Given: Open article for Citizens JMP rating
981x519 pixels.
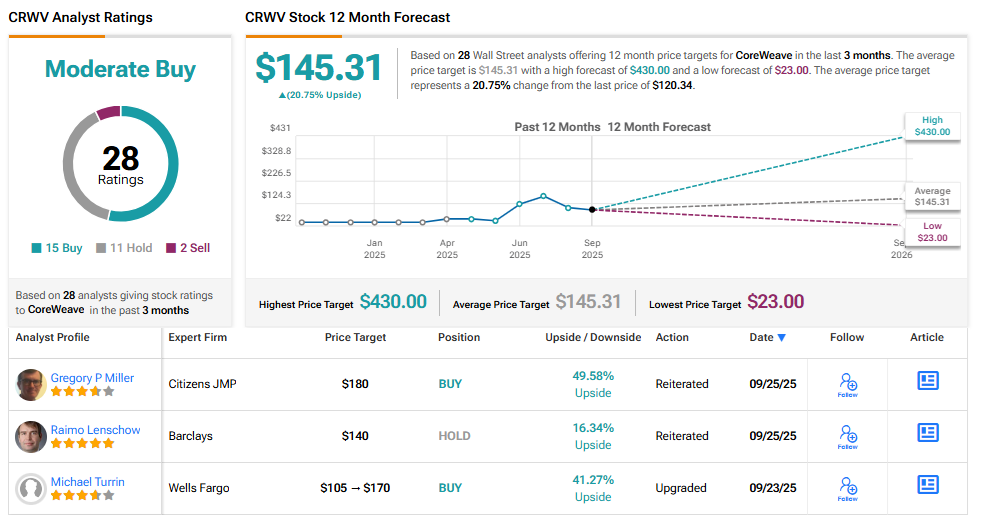Looking at the screenshot, I should [x=928, y=381].
